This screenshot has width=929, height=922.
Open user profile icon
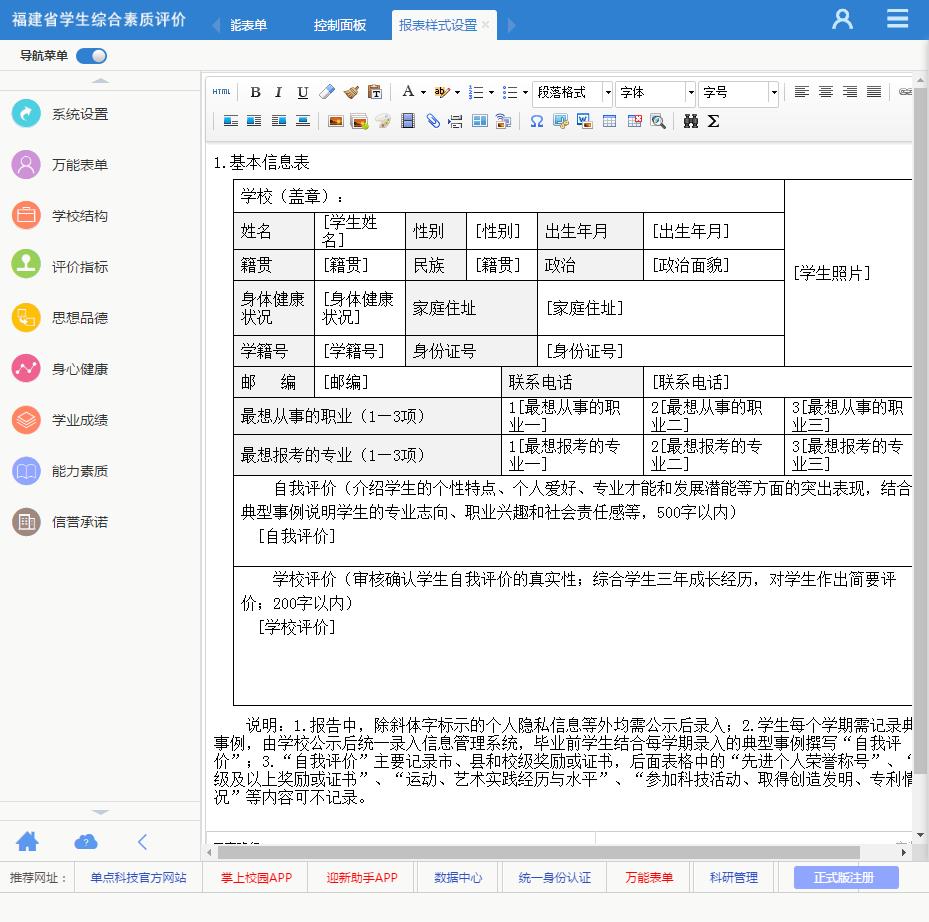point(842,19)
